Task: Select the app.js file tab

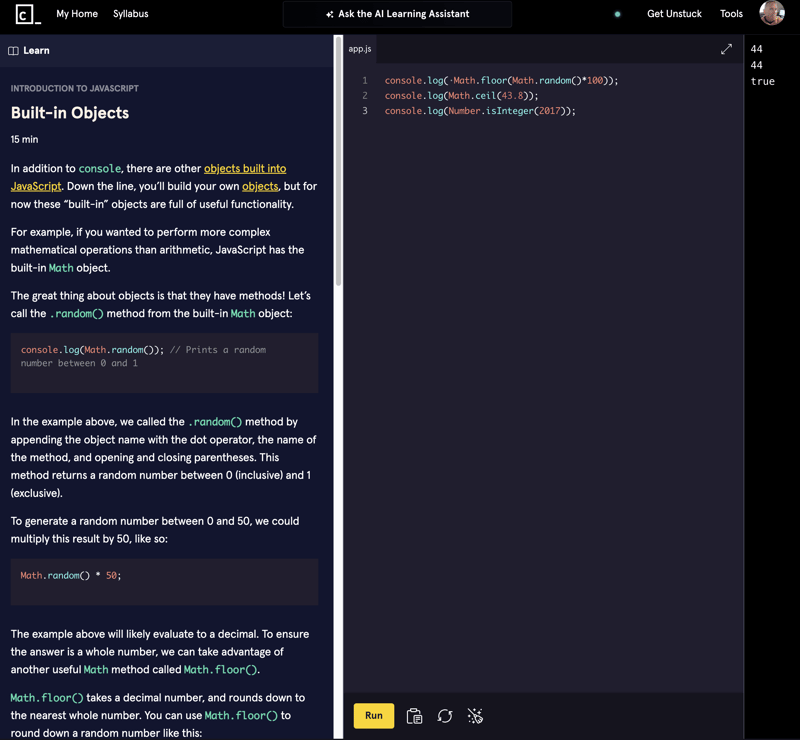Action: pos(360,49)
